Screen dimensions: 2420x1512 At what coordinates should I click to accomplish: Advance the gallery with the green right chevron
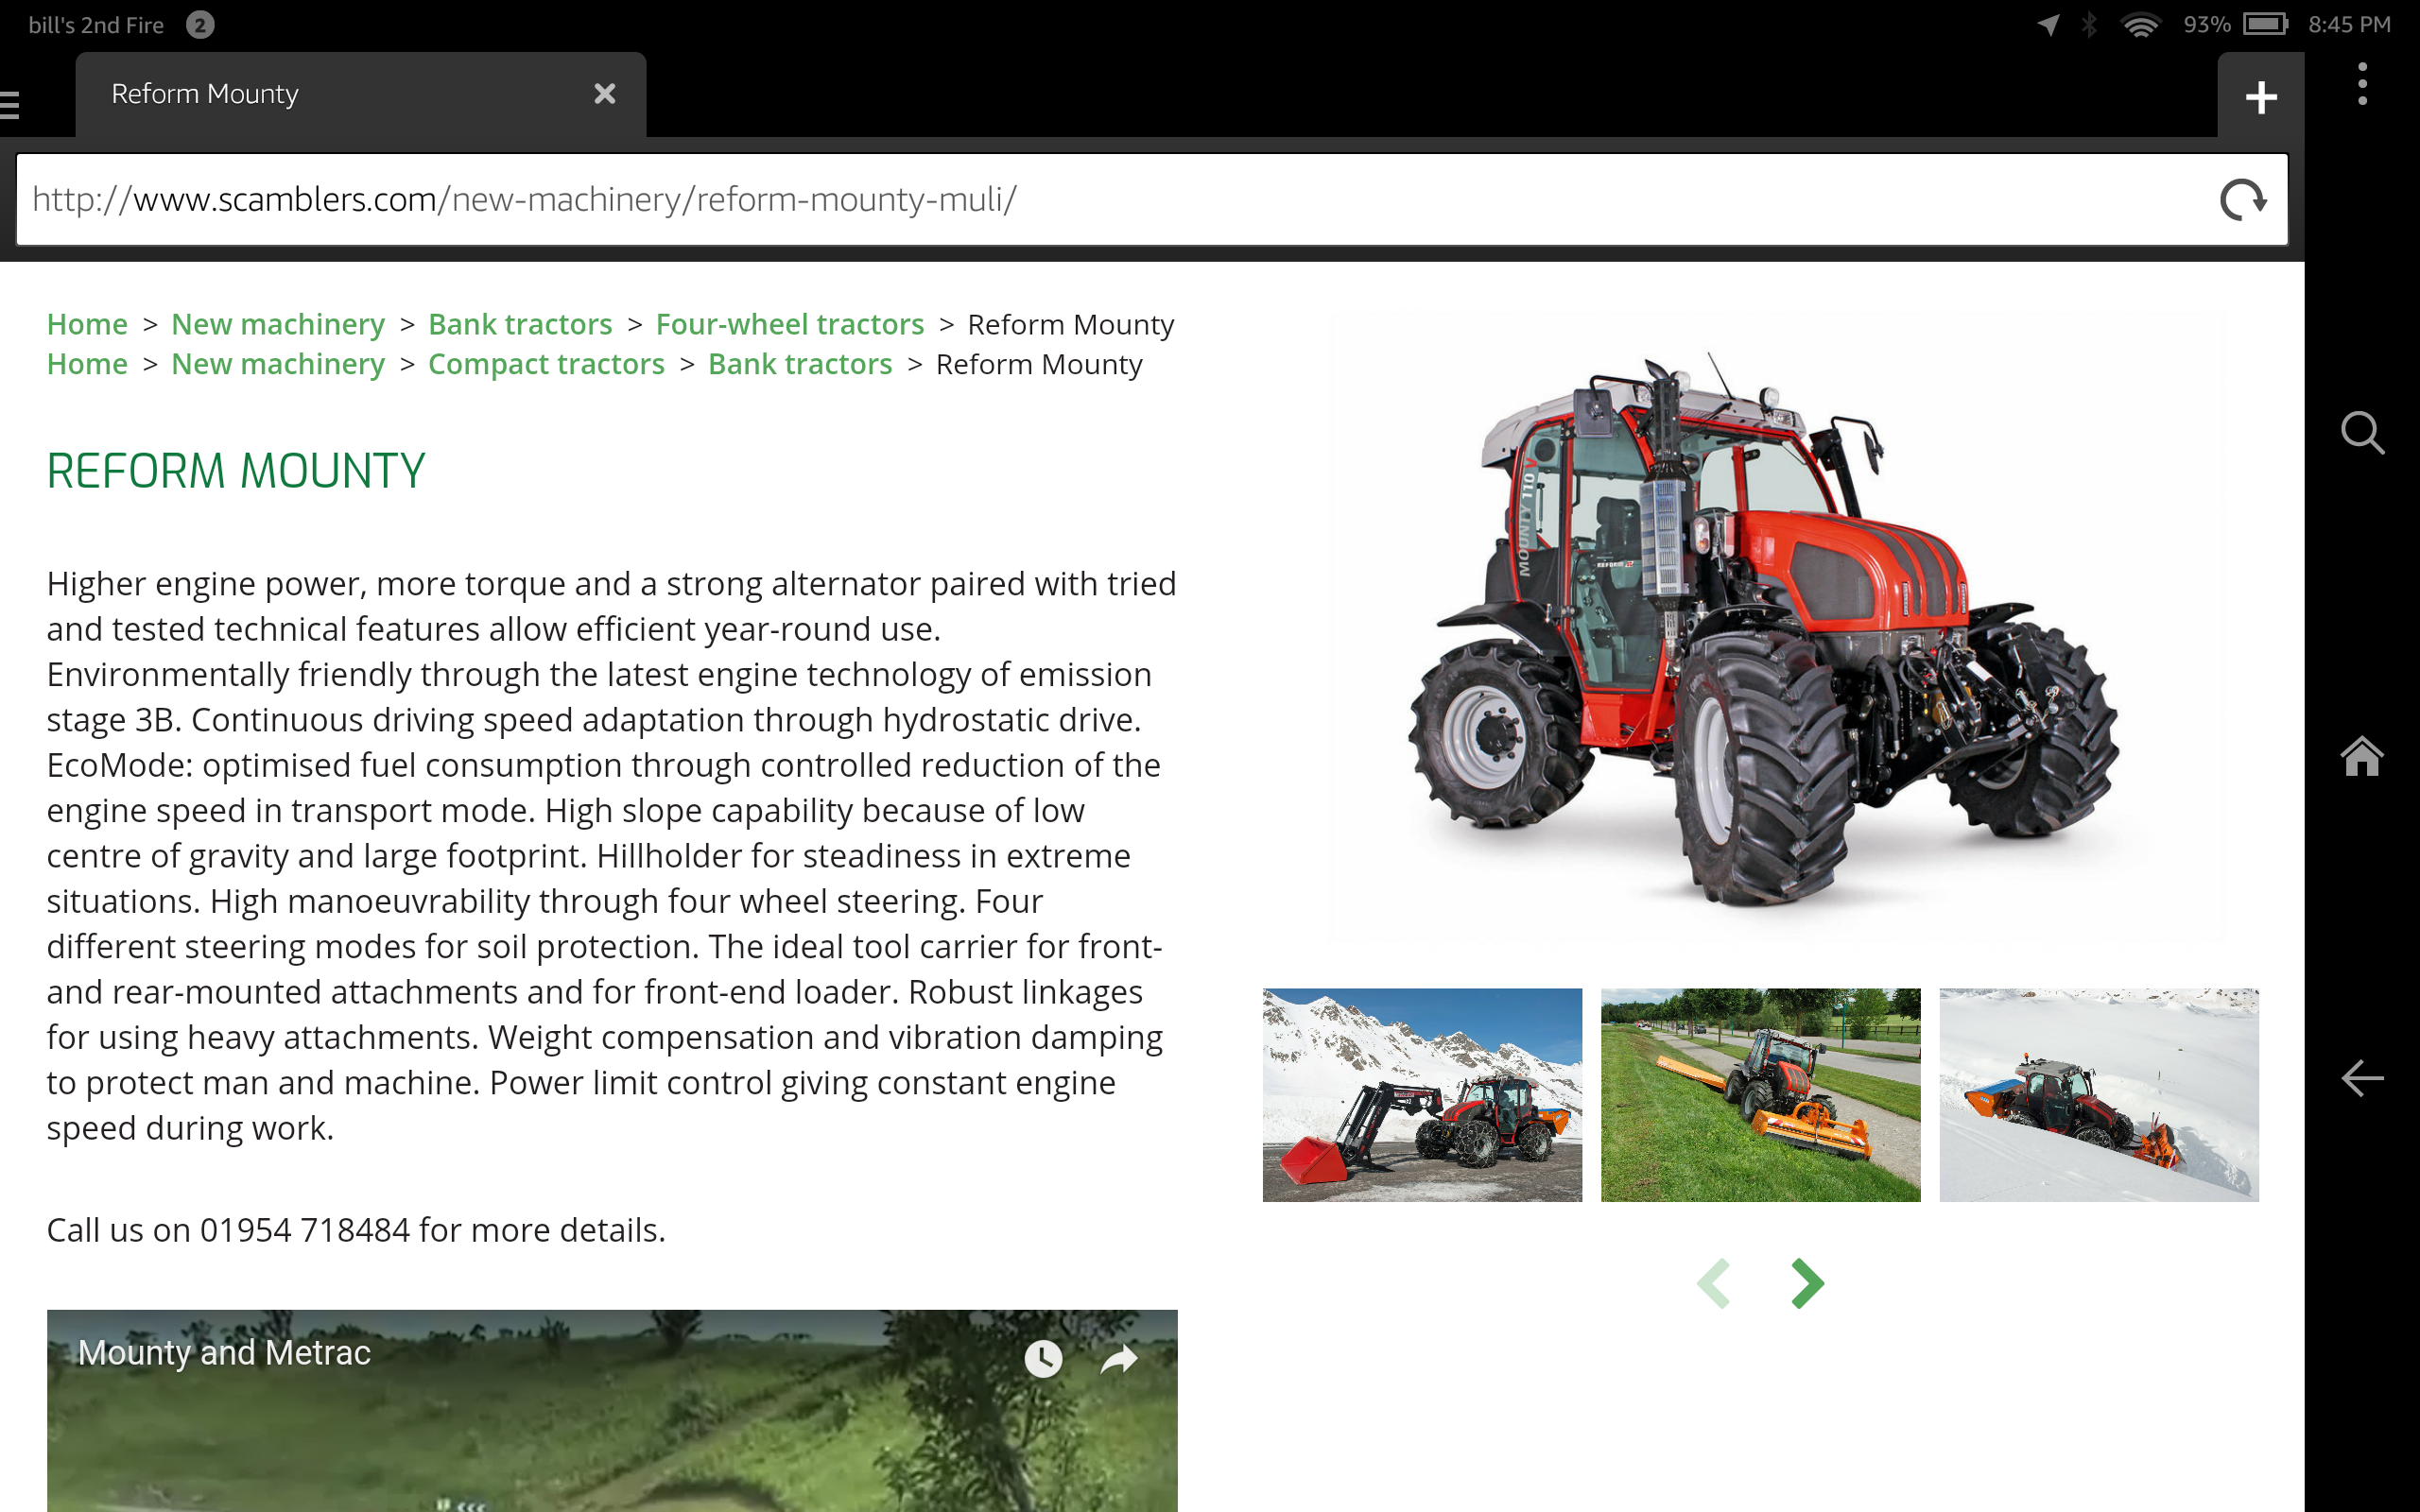coord(1806,1283)
